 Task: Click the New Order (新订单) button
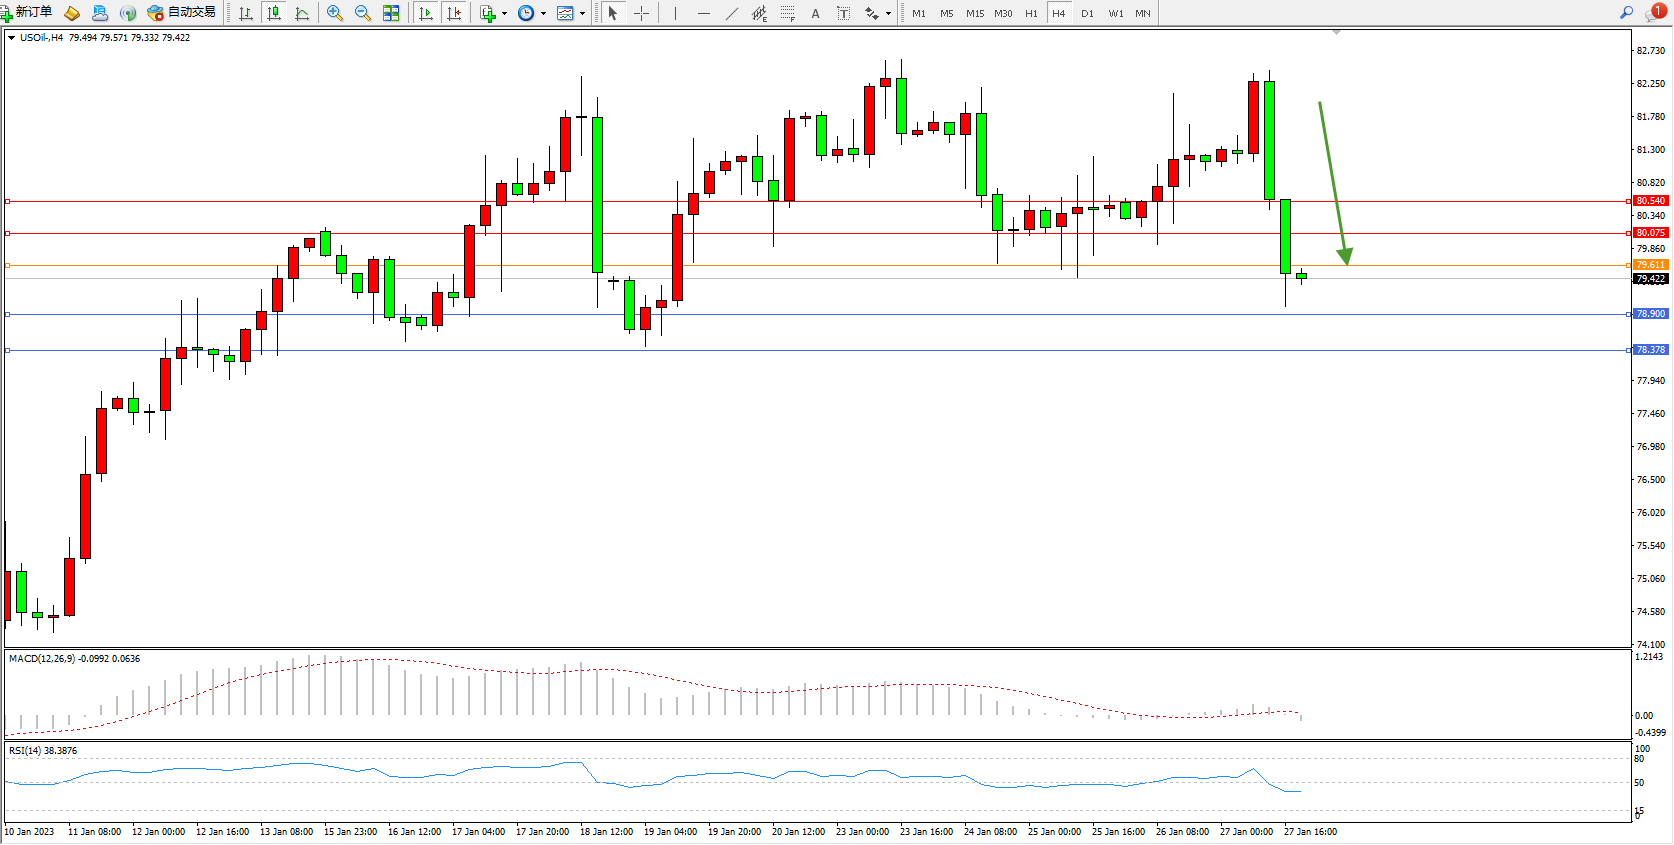(27, 12)
